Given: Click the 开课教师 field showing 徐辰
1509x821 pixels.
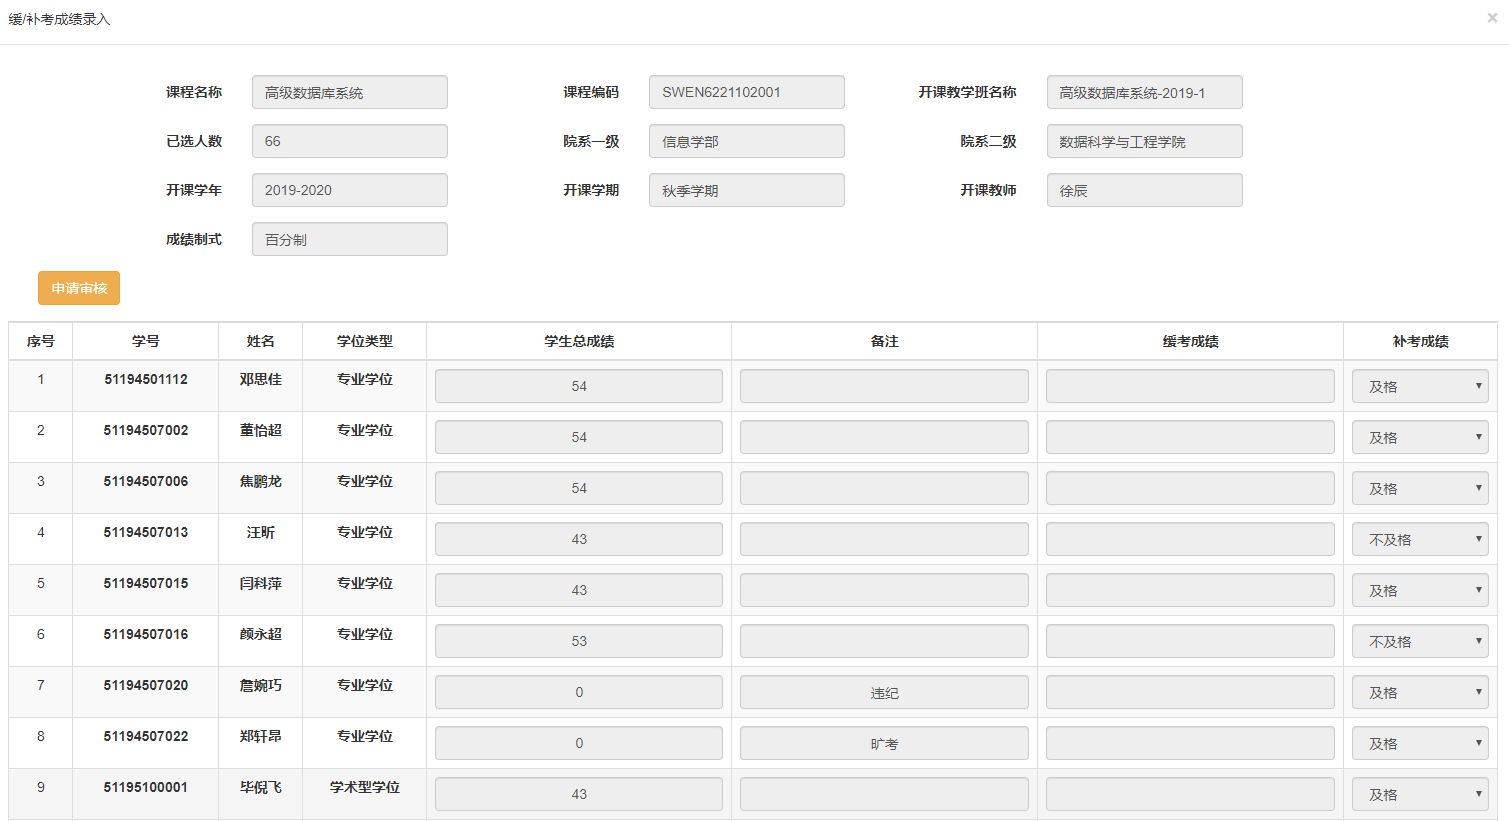Looking at the screenshot, I should 1144,190.
